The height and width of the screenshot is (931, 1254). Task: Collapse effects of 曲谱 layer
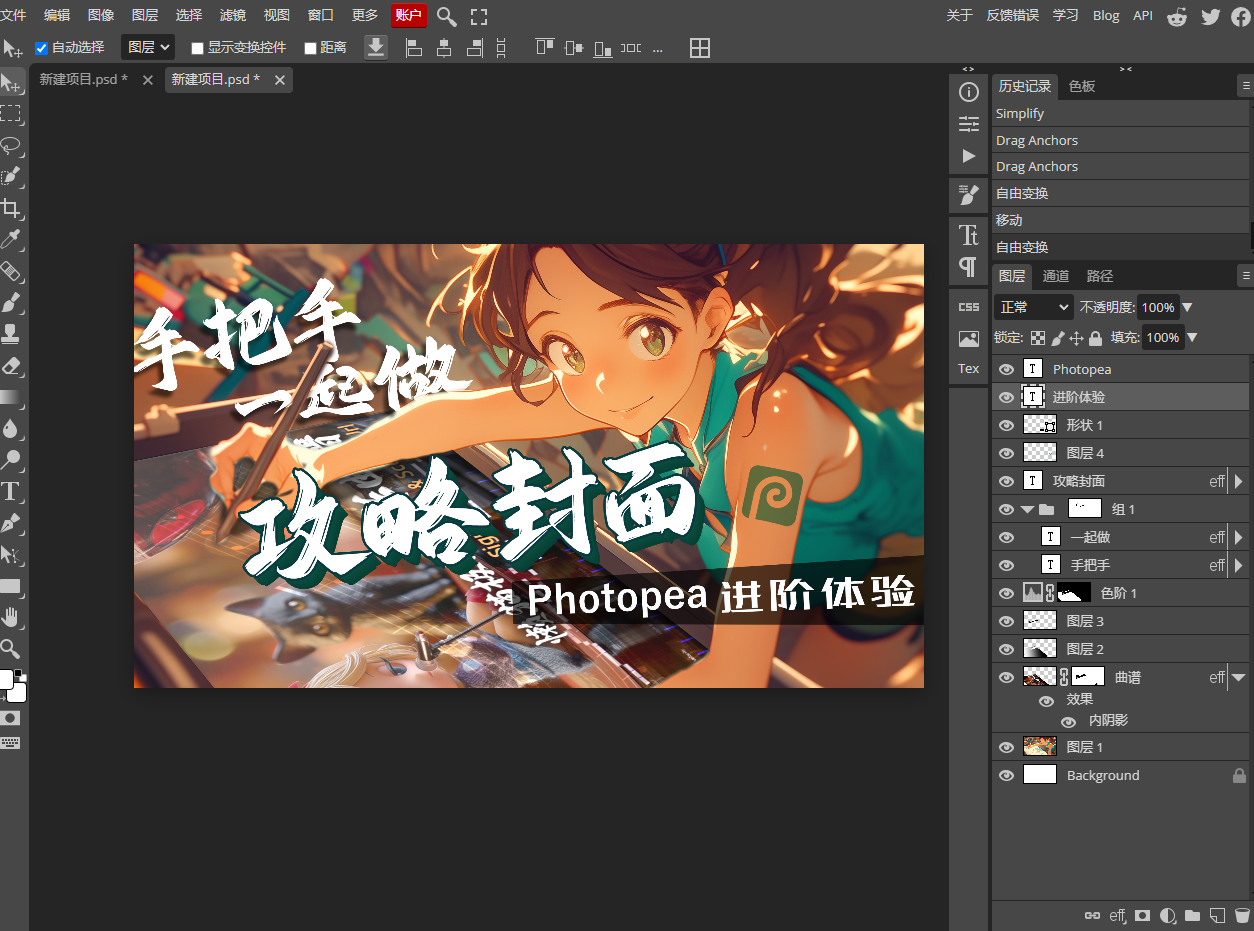click(x=1239, y=677)
